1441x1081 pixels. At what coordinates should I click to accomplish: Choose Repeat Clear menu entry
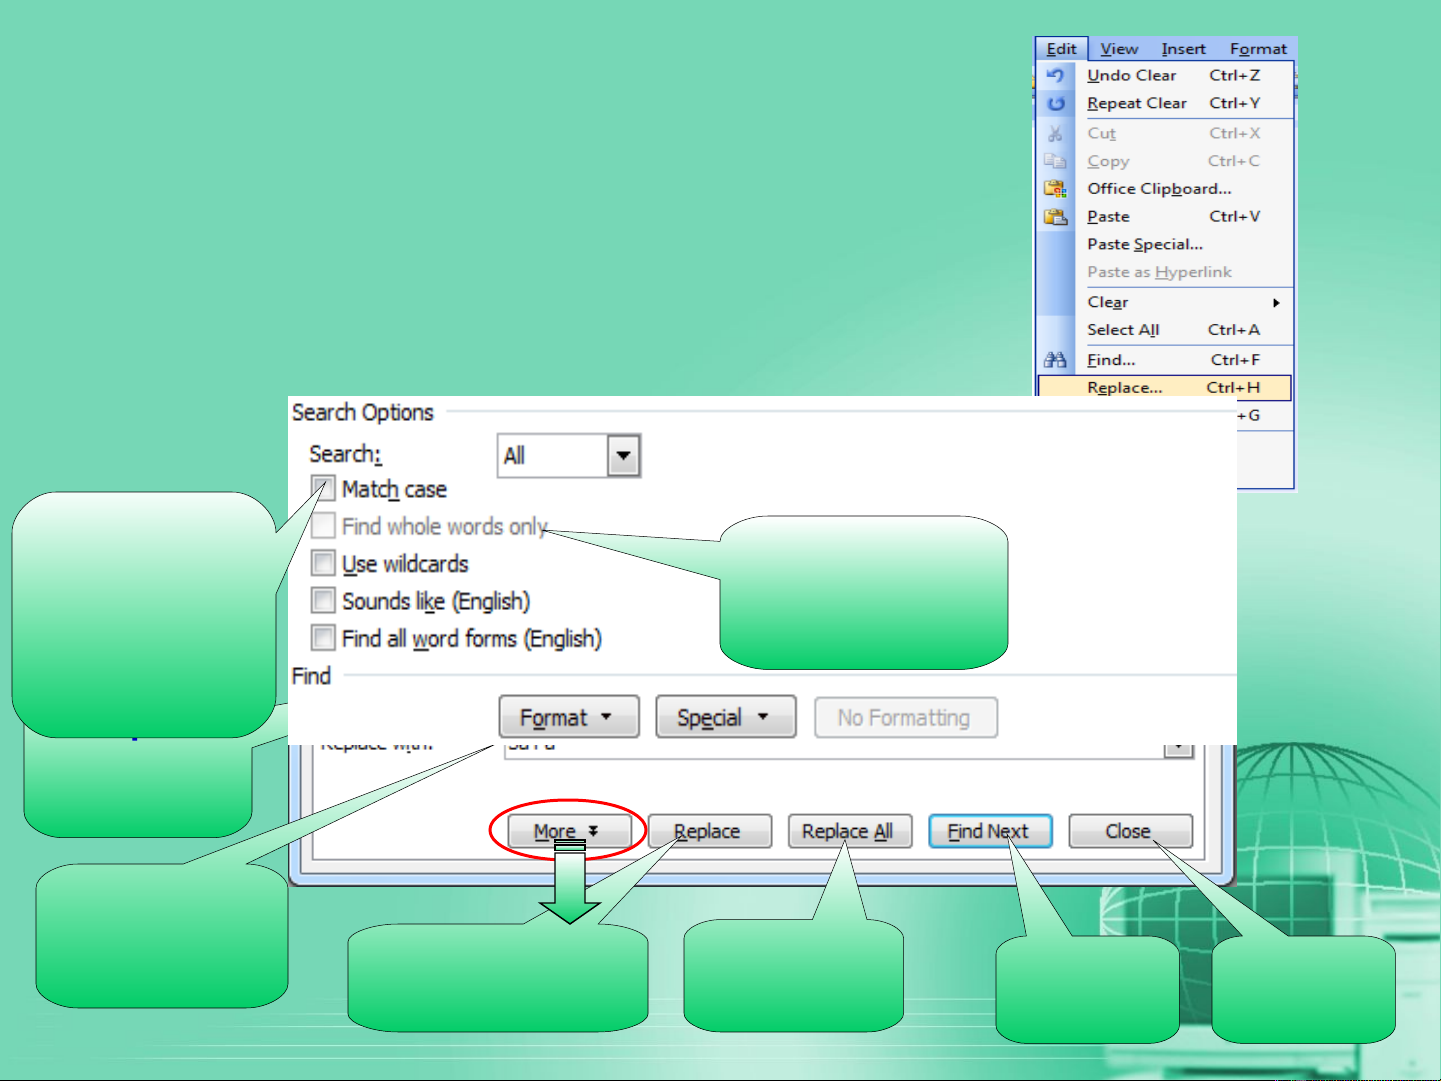[x=1165, y=103]
